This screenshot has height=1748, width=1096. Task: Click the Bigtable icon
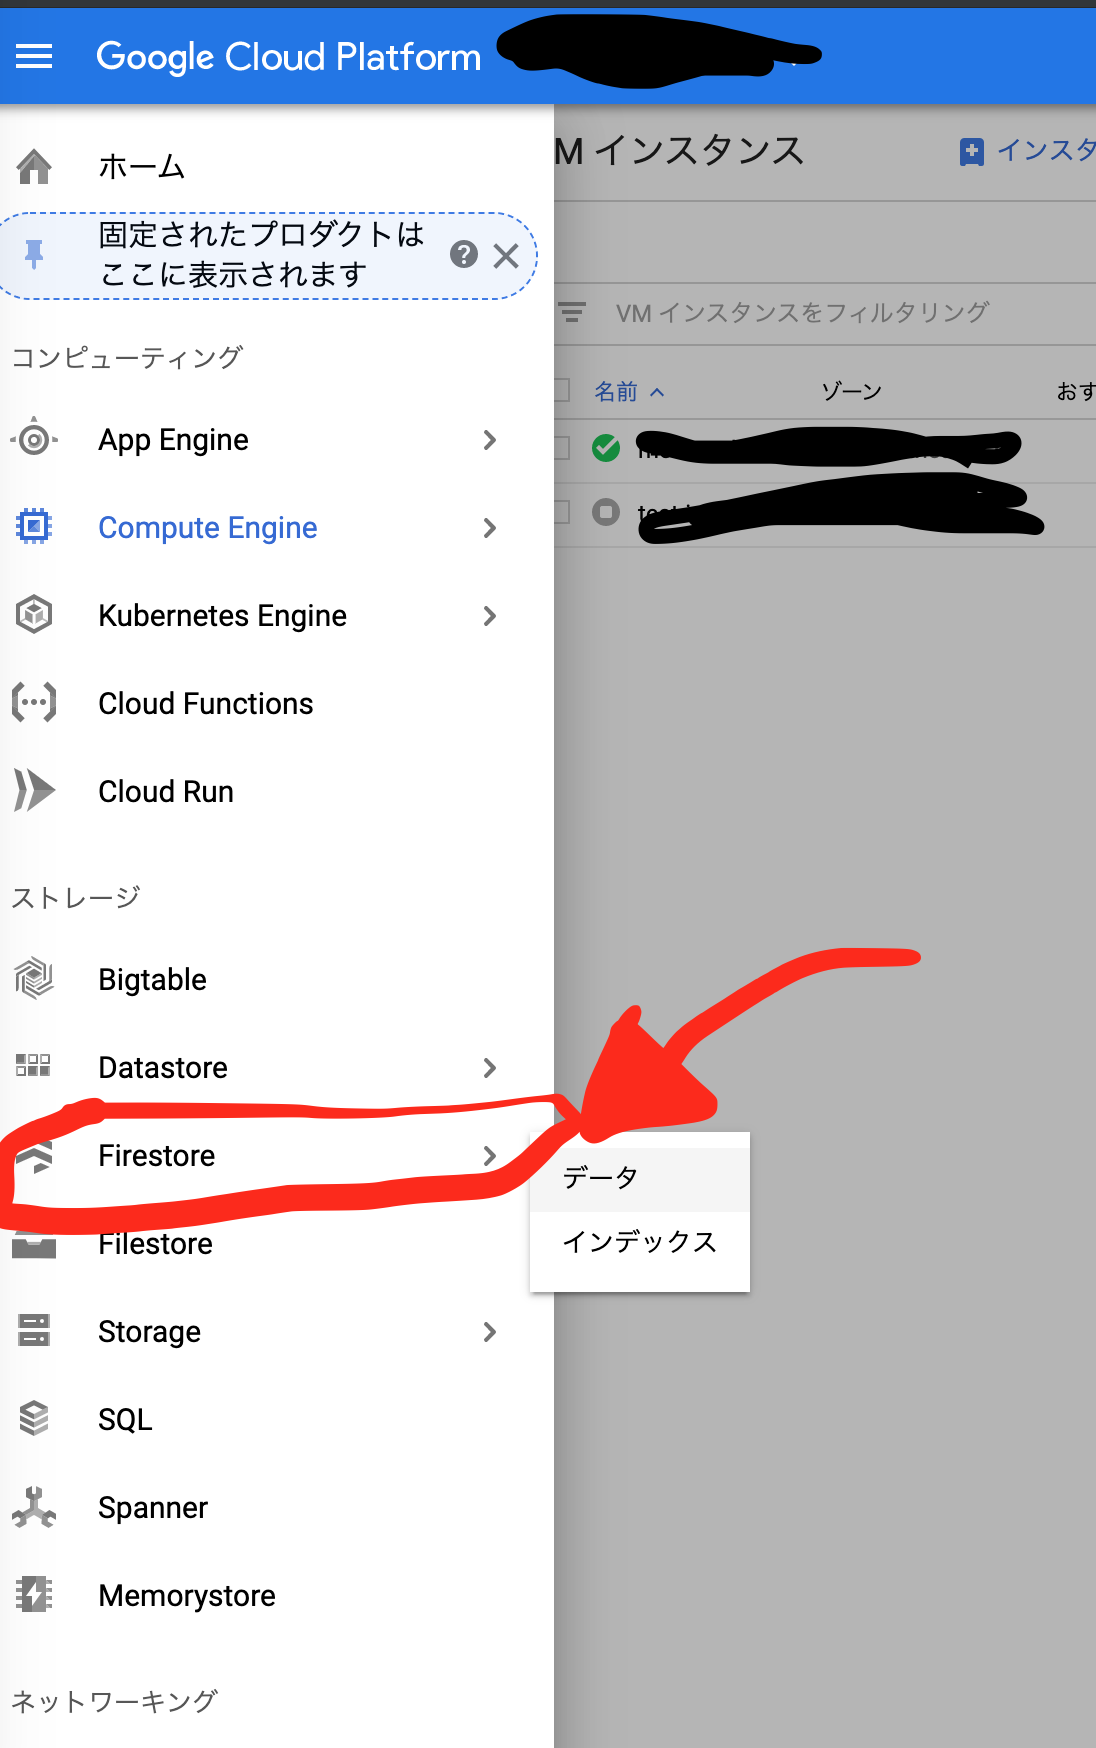pos(34,978)
